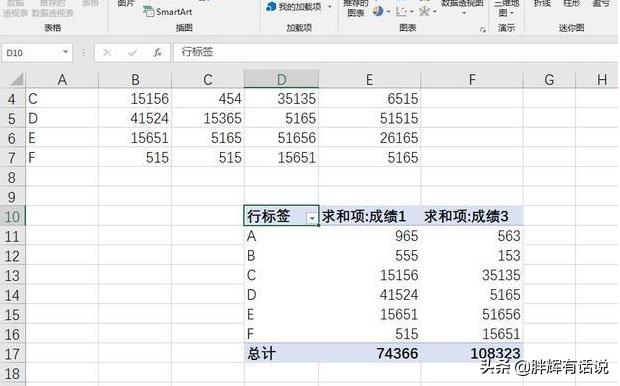Select column A header
The height and width of the screenshot is (386, 620).
coord(62,79)
